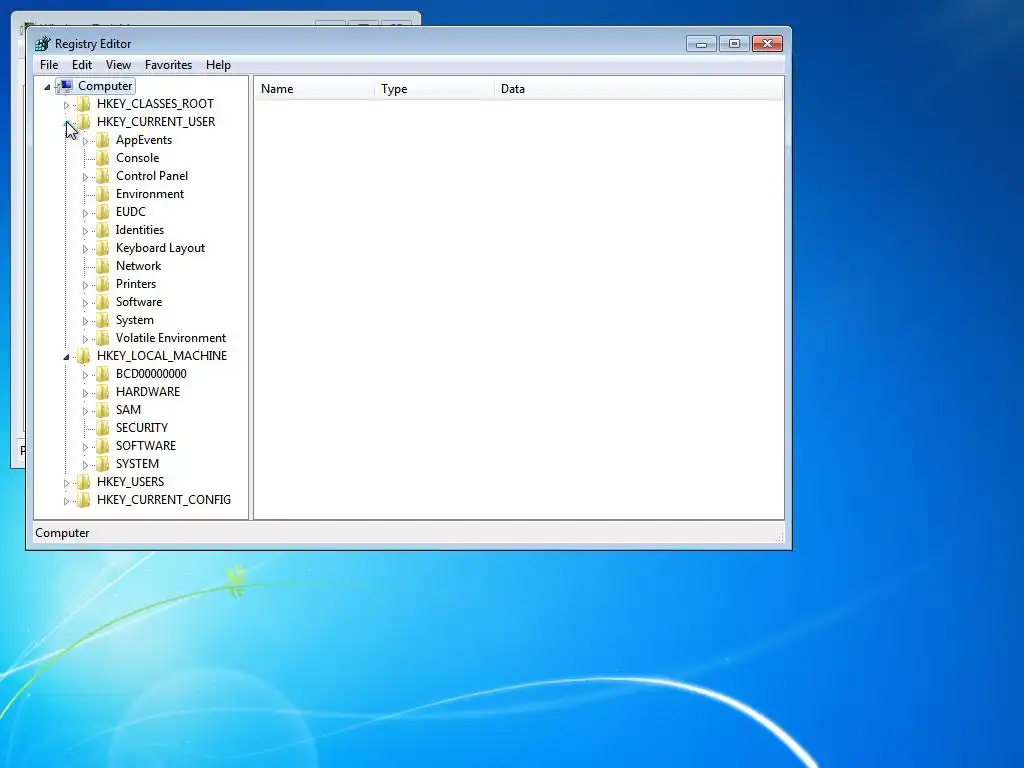The height and width of the screenshot is (768, 1024).
Task: Close the Registry Editor window
Action: pyautogui.click(x=767, y=44)
